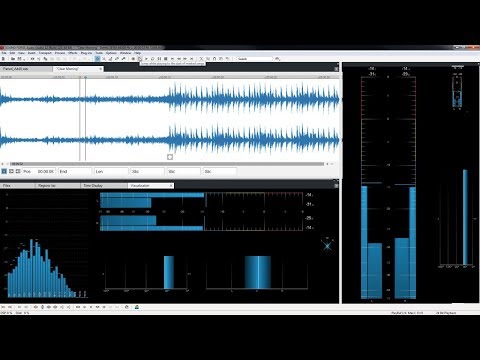Switch to the Regions list tab
Screen dimensions: 480x360
pos(58,186)
